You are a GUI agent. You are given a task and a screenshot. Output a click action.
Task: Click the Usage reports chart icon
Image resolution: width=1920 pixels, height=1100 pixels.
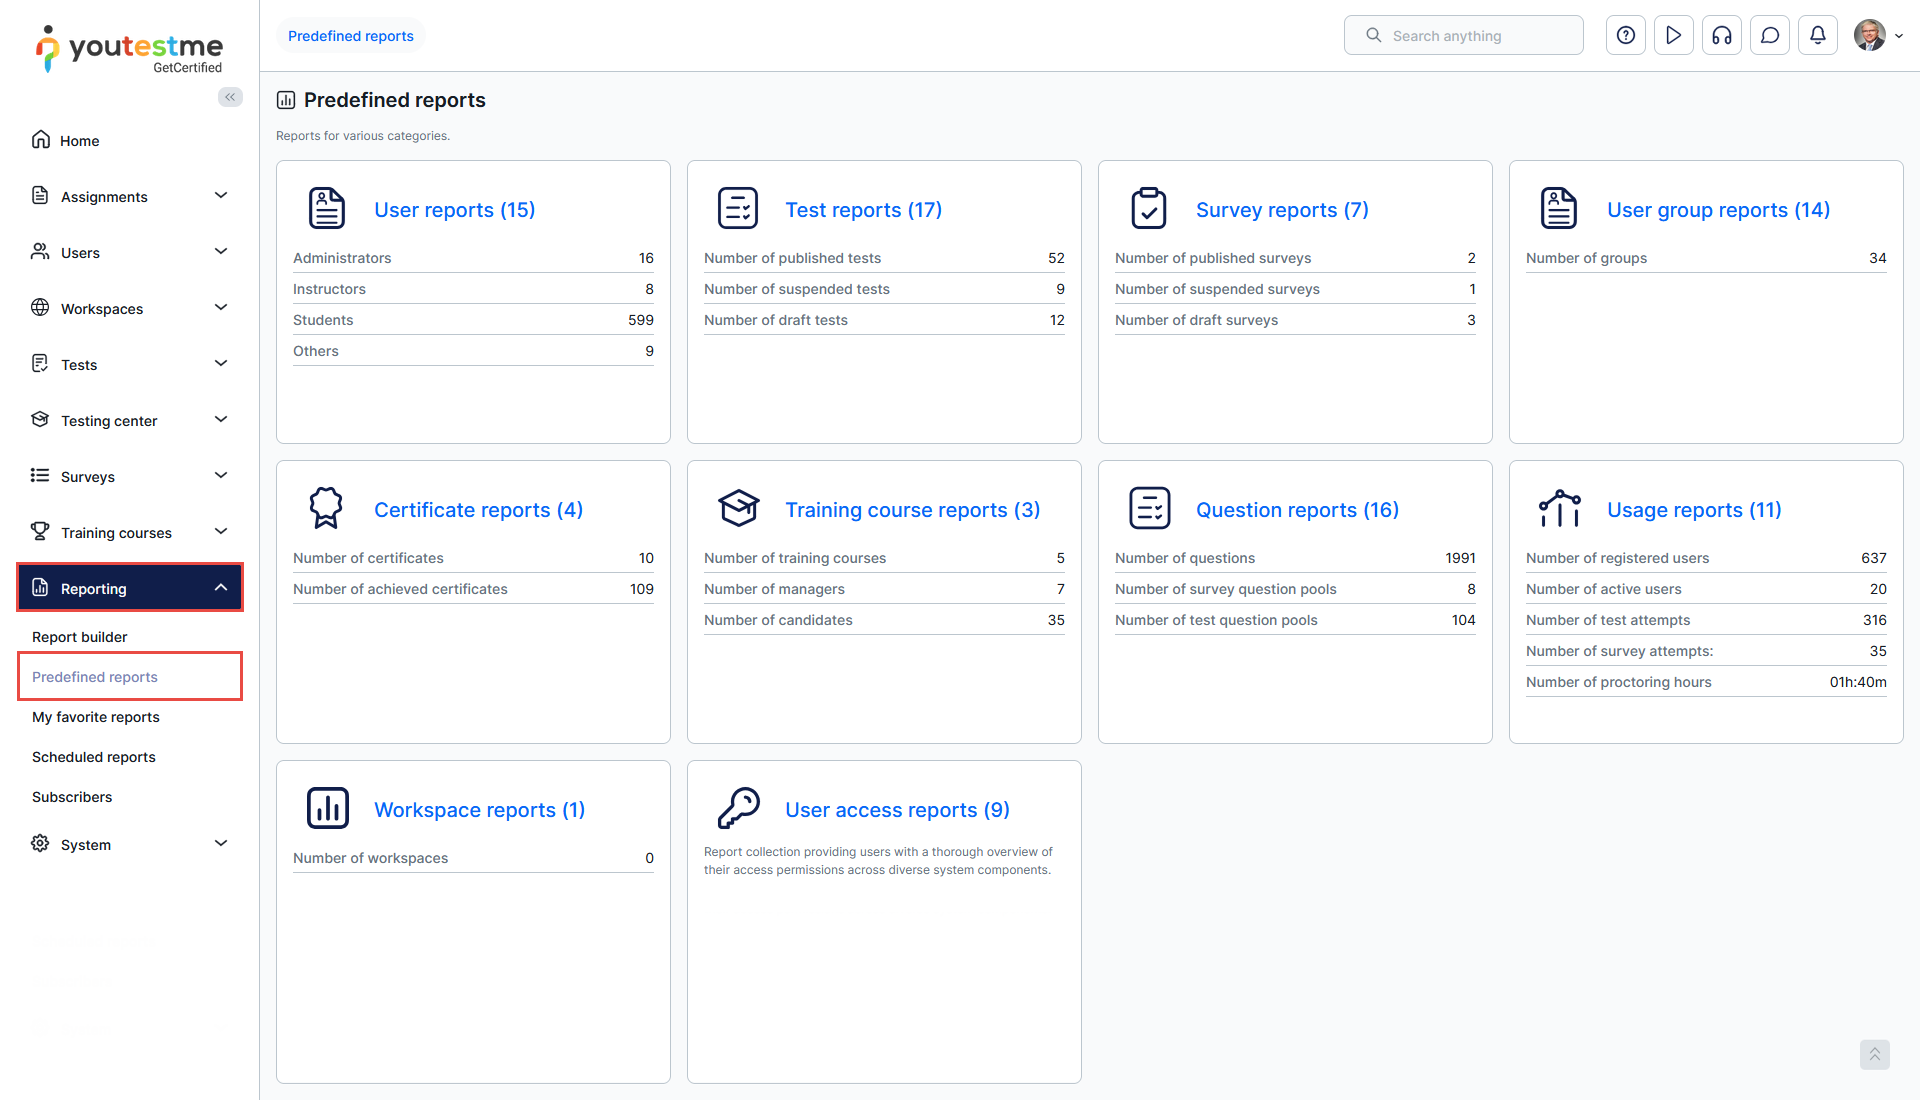(x=1559, y=509)
